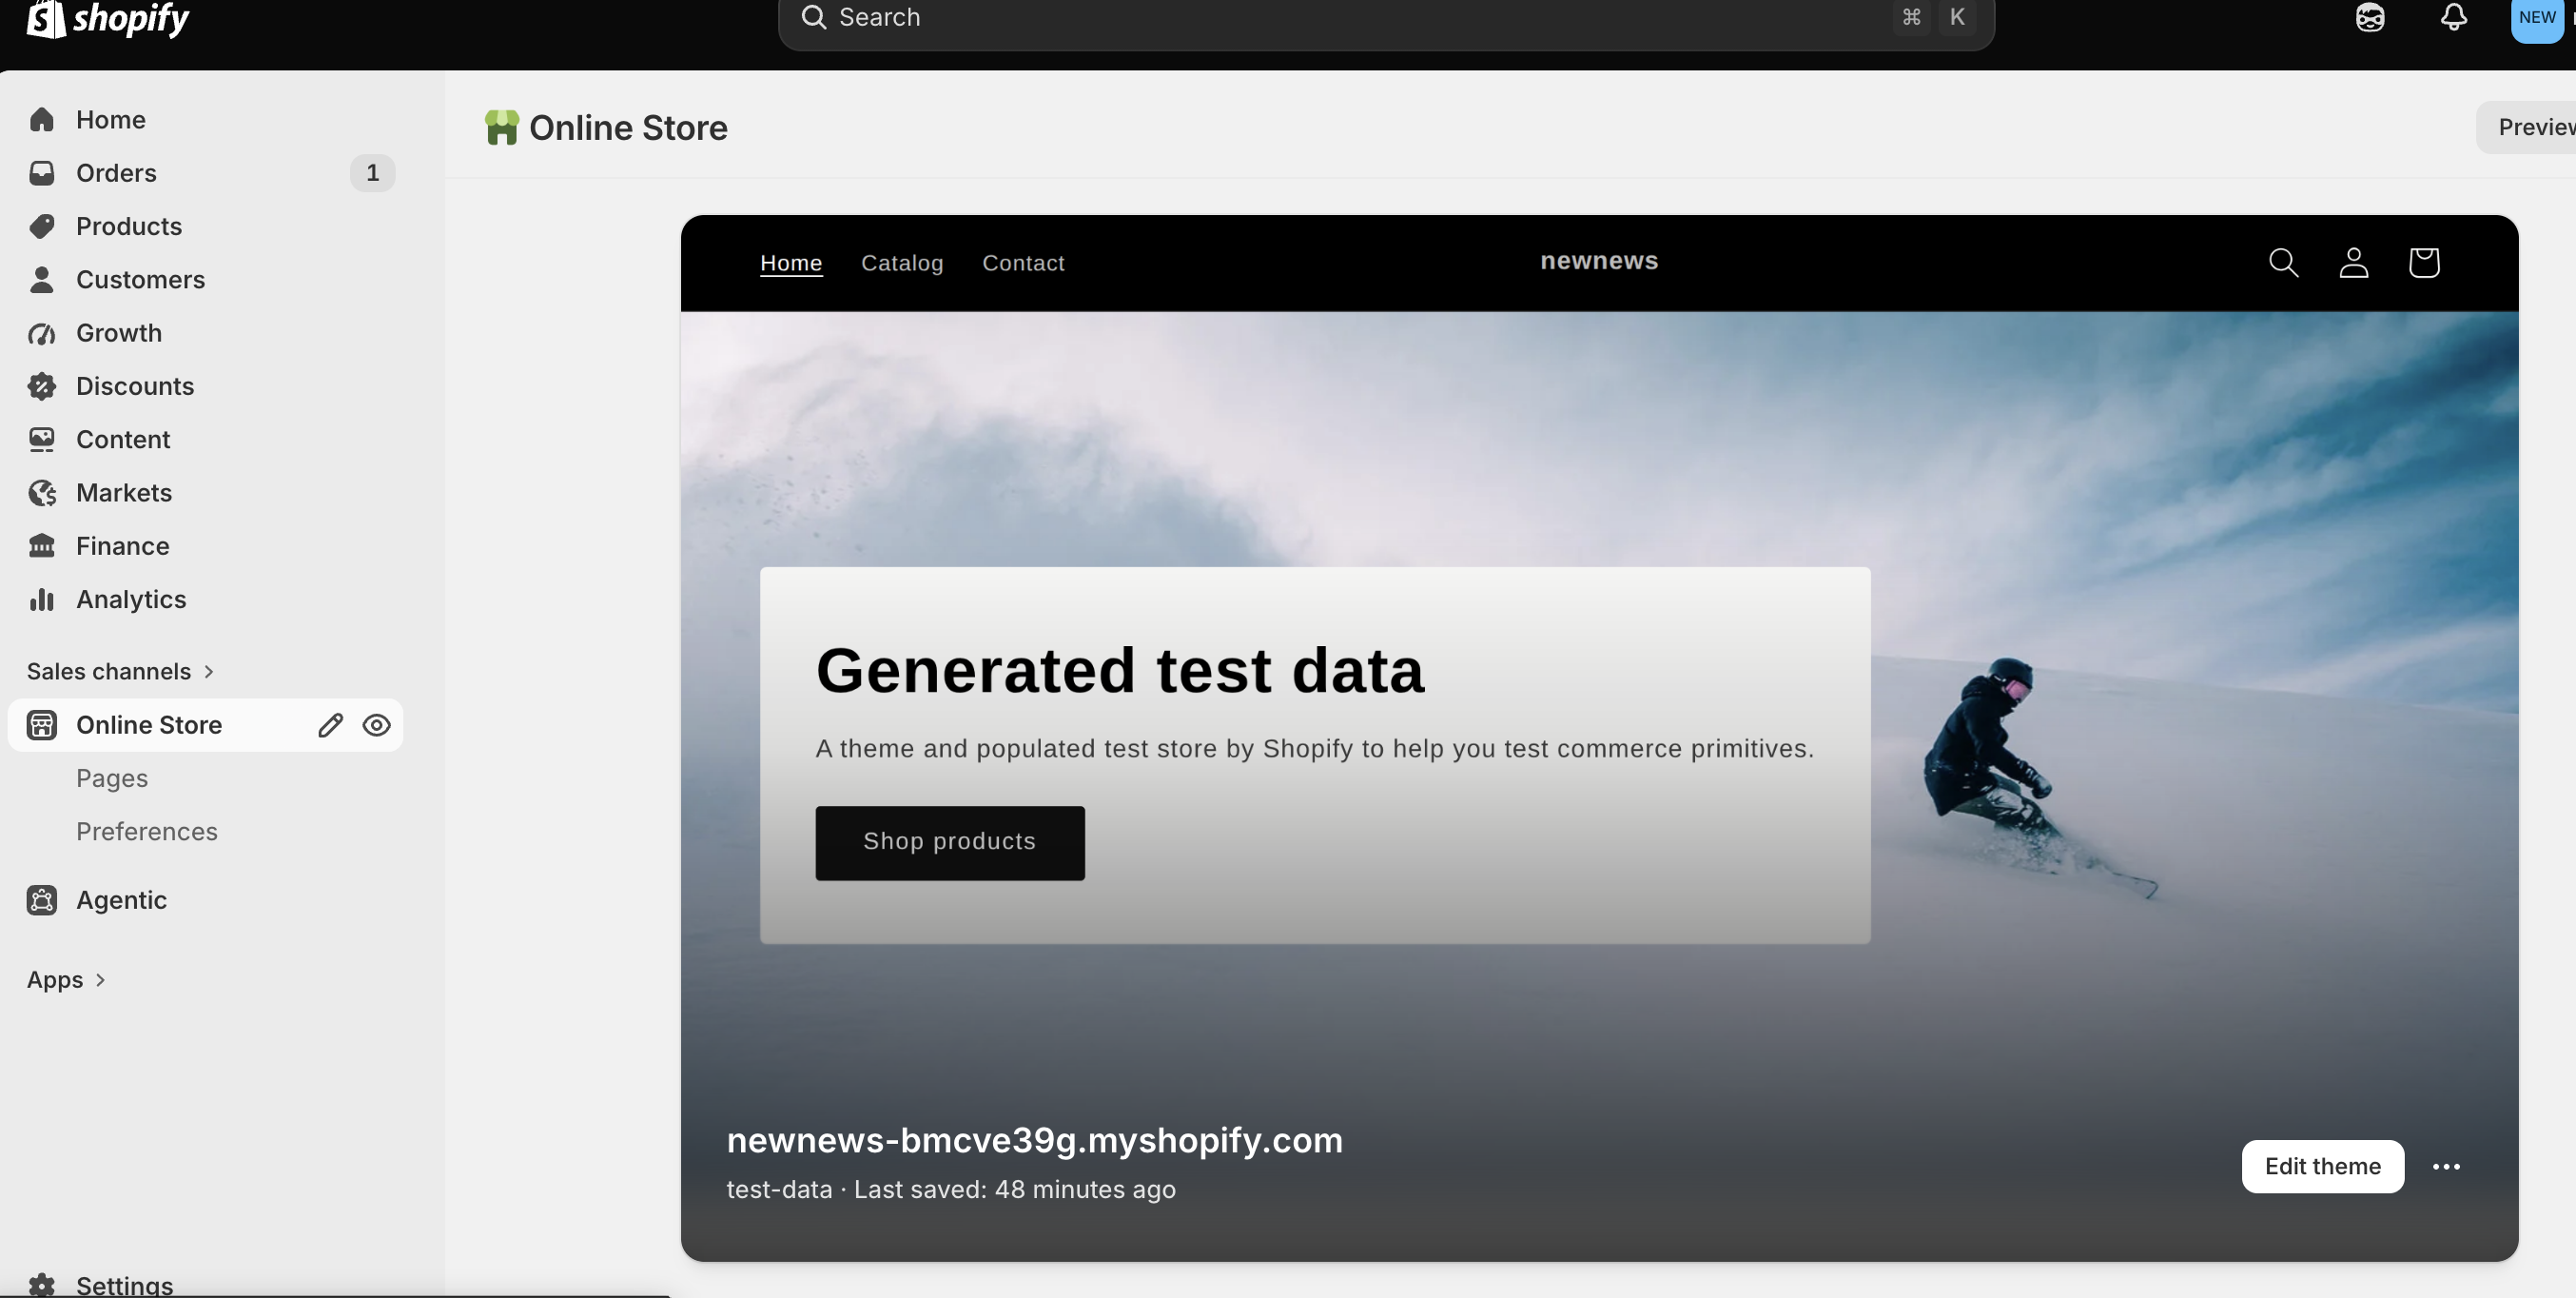Open Settings in the sidebar
The image size is (2576, 1298).
point(125,1284)
